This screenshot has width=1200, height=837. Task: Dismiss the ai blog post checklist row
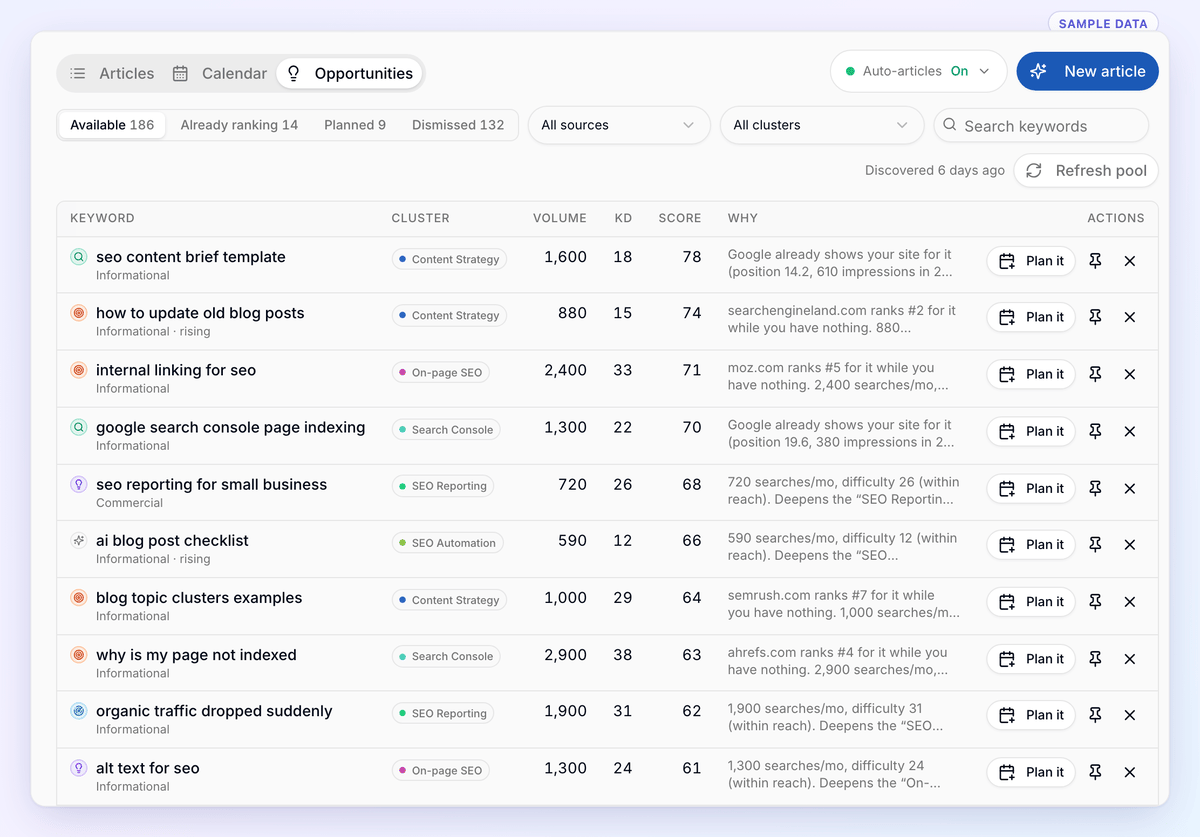coord(1130,545)
